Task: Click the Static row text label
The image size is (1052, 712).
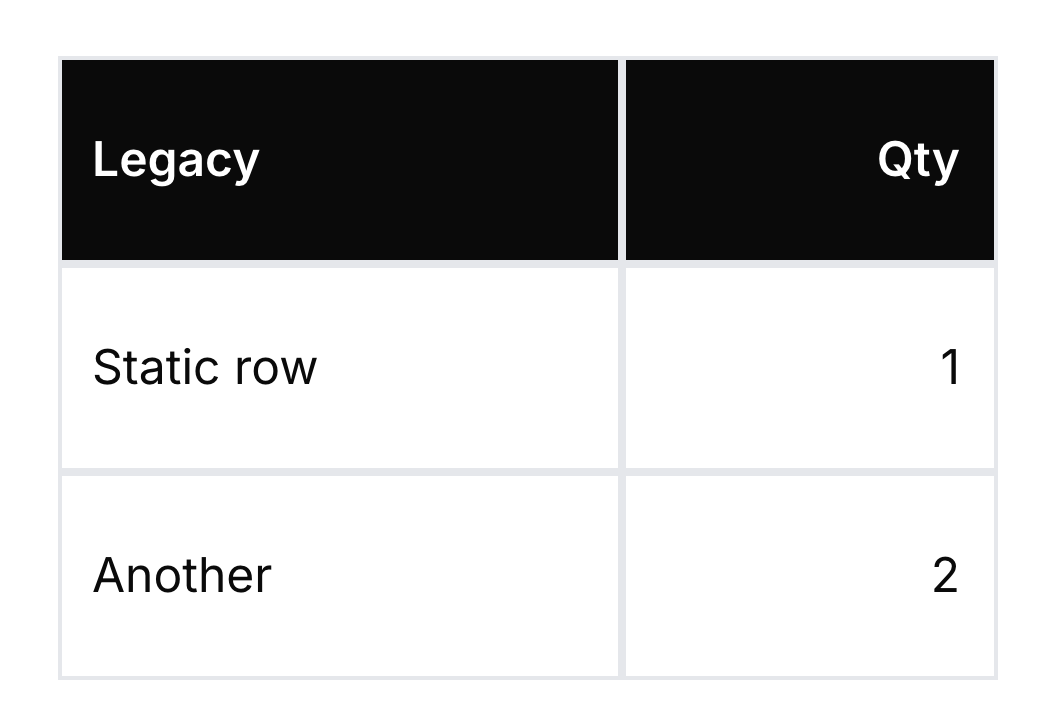Action: coord(205,368)
